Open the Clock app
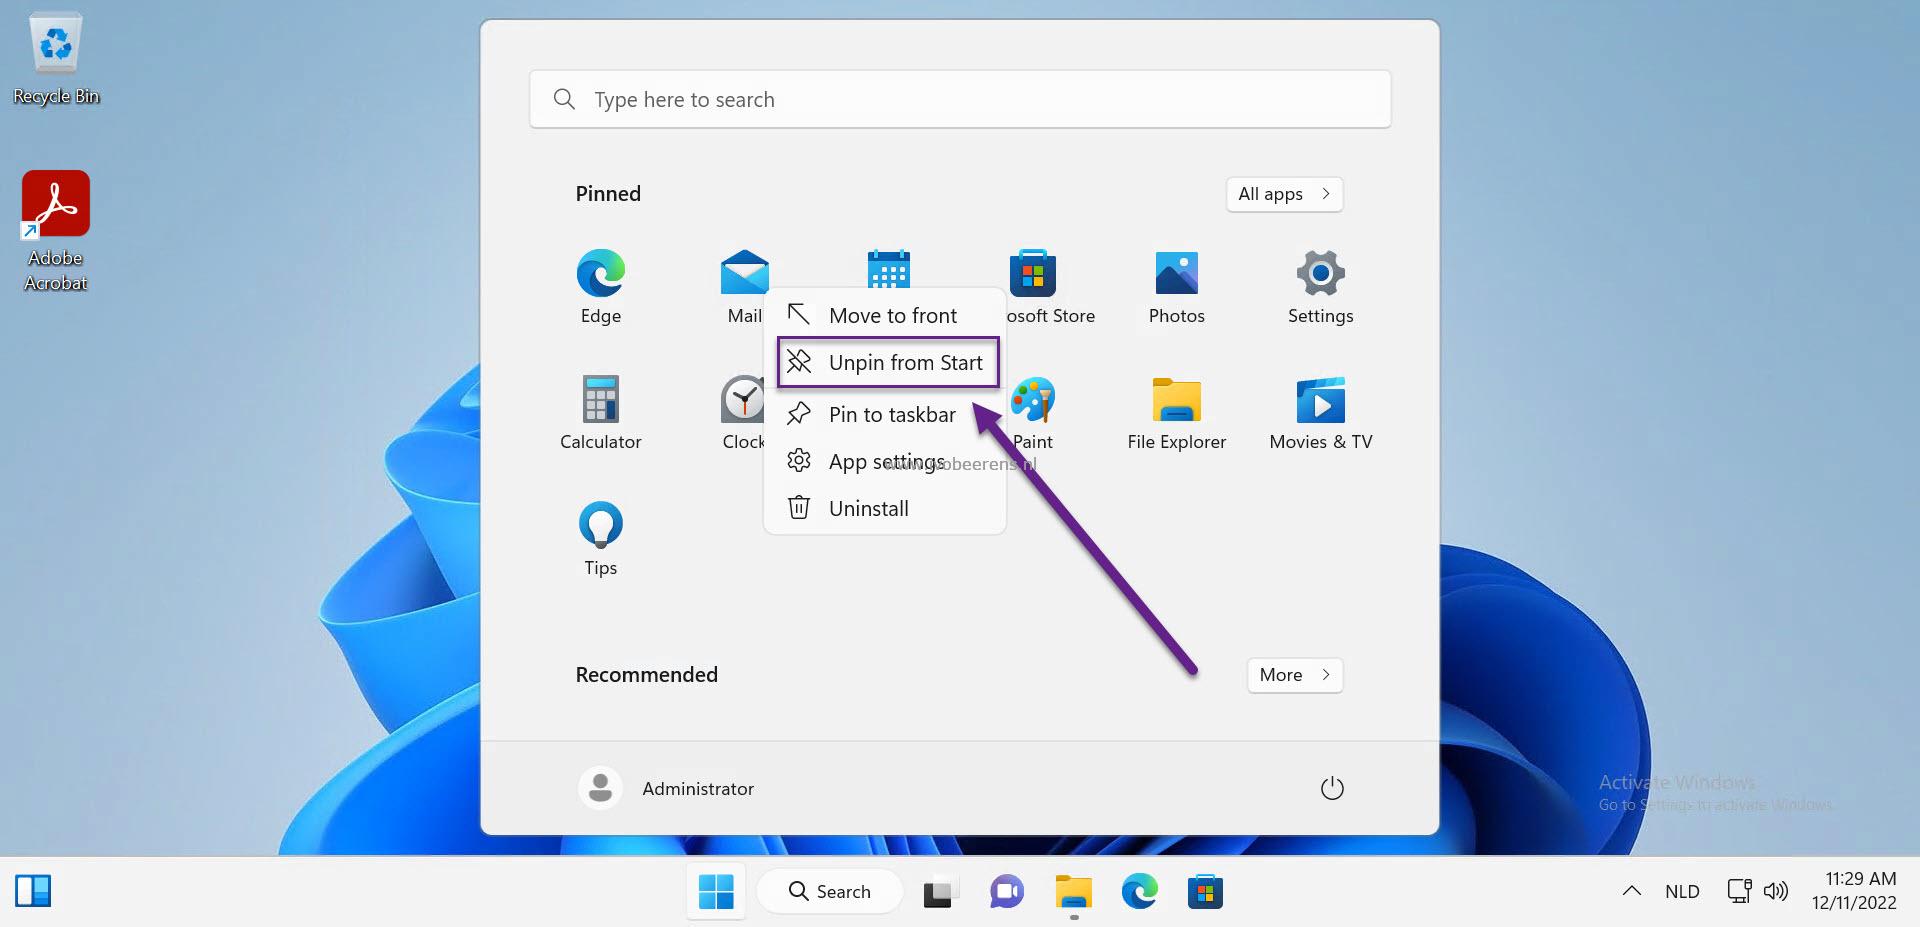This screenshot has height=927, width=1920. click(x=744, y=413)
